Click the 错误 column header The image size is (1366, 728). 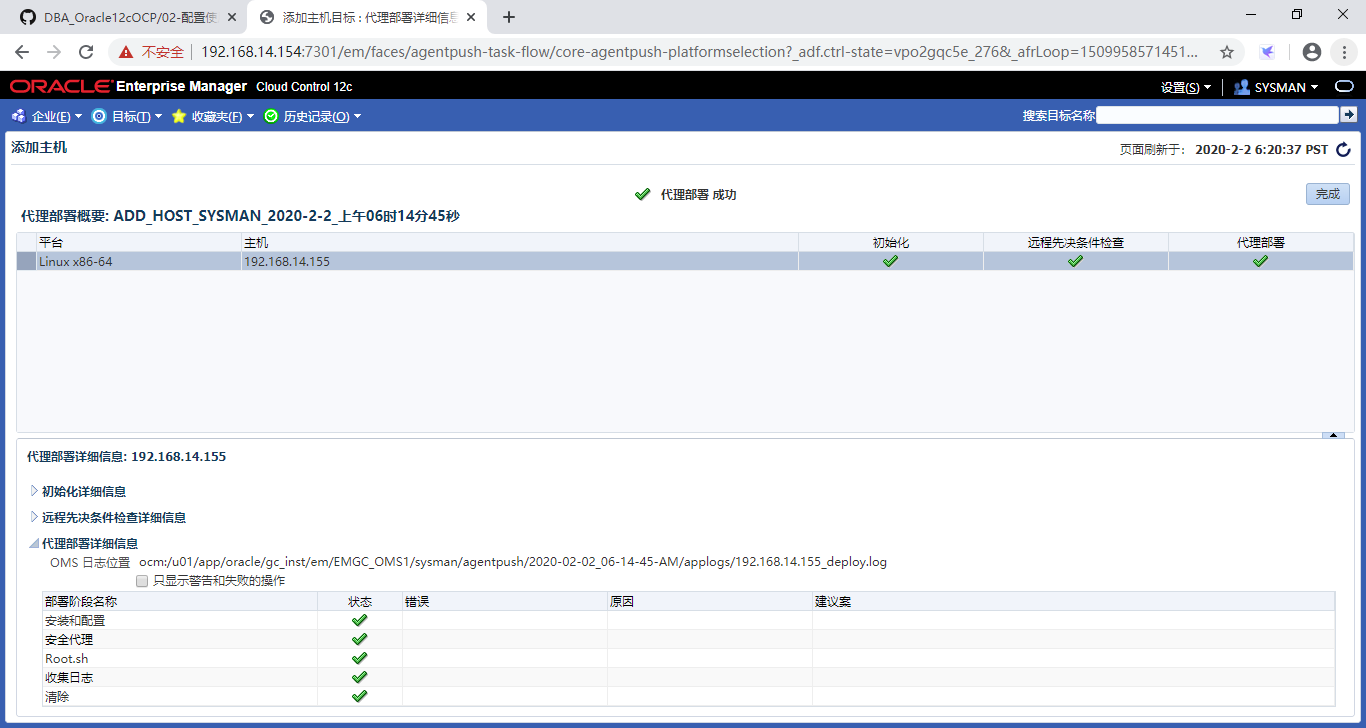pos(505,601)
